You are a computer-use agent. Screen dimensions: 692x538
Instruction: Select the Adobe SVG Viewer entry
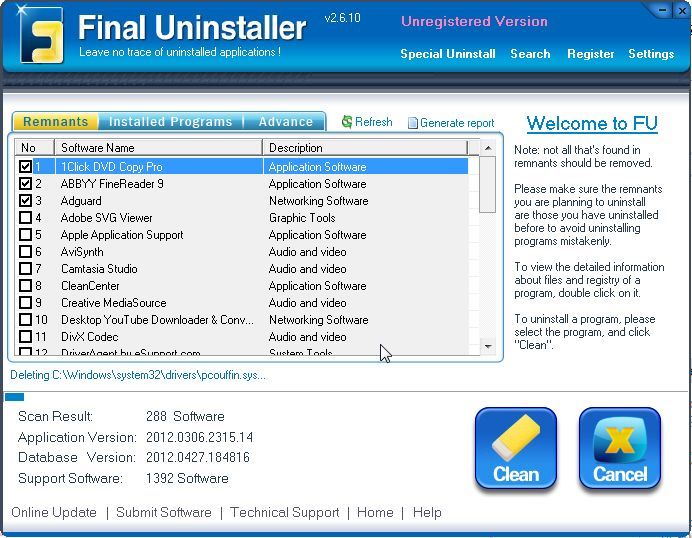(x=241, y=218)
